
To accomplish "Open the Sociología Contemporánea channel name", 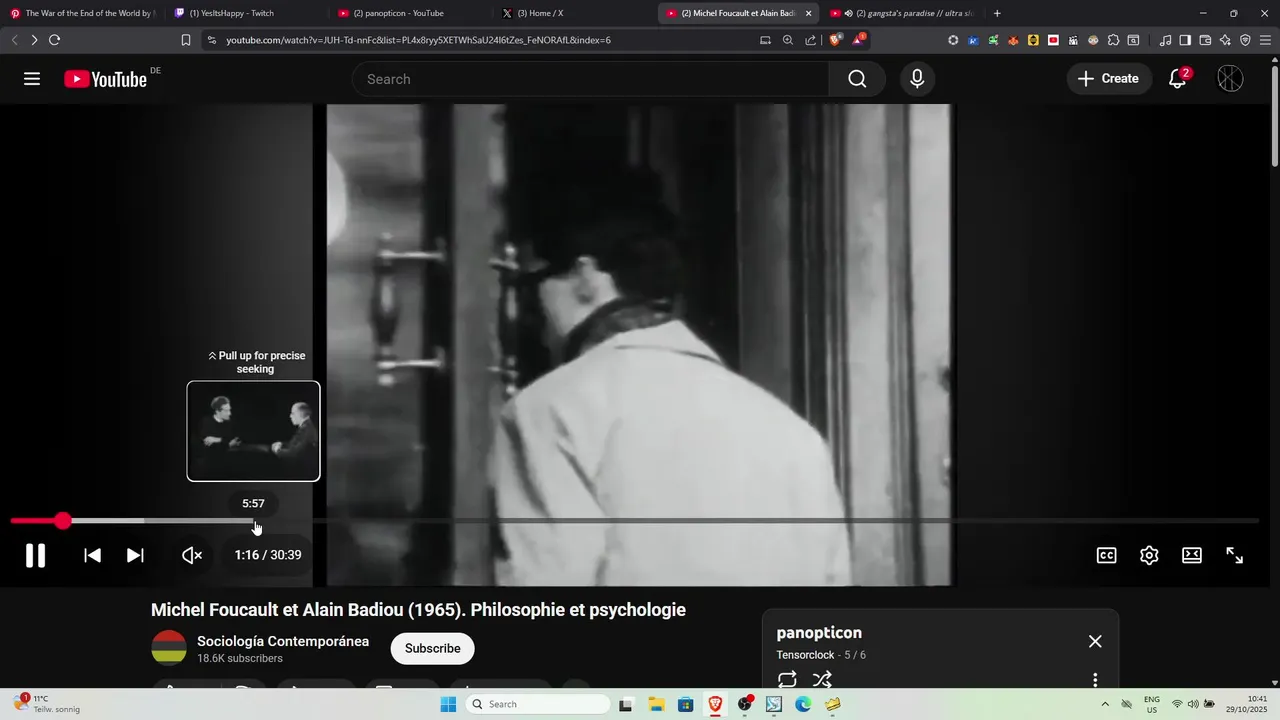I will [283, 641].
